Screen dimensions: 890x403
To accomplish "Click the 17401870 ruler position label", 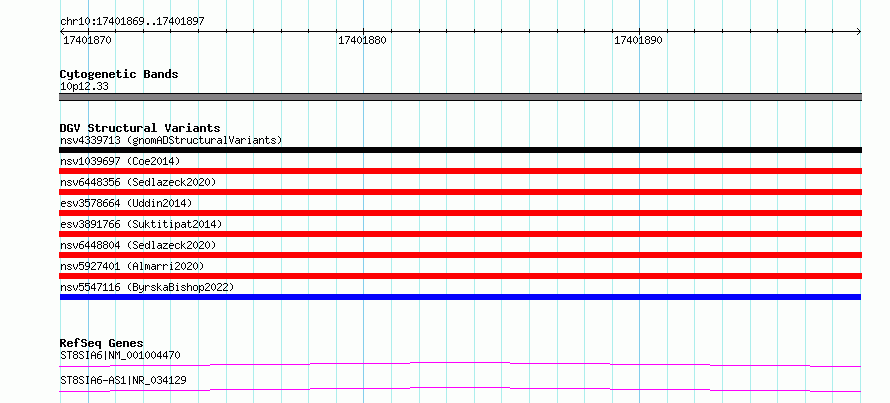I will tap(87, 40).
